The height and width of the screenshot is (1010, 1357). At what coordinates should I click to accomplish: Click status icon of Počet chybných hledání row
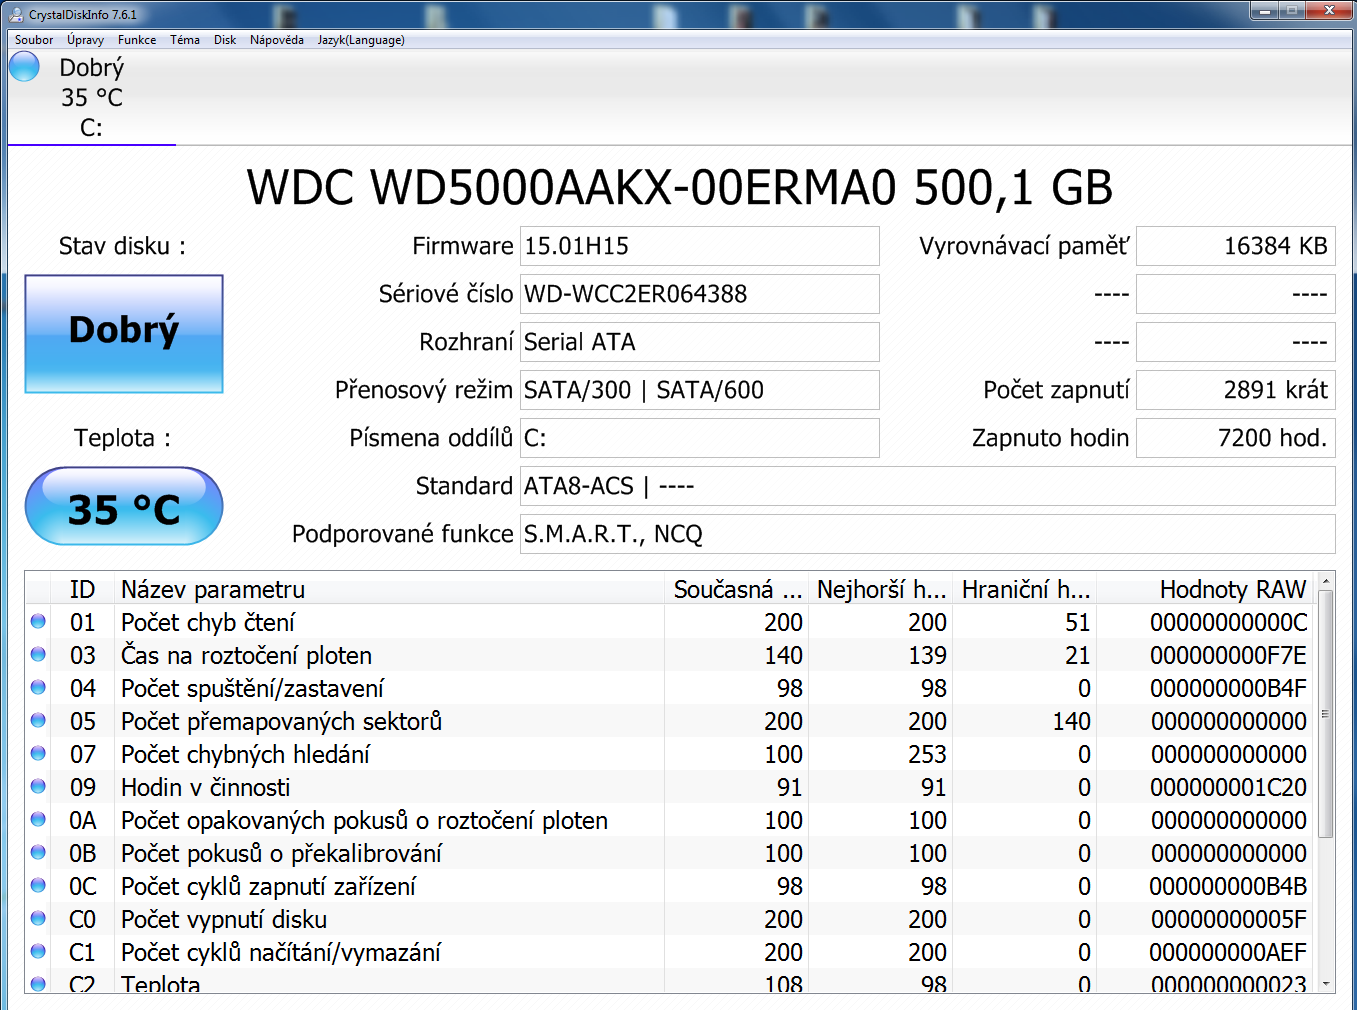click(x=38, y=753)
